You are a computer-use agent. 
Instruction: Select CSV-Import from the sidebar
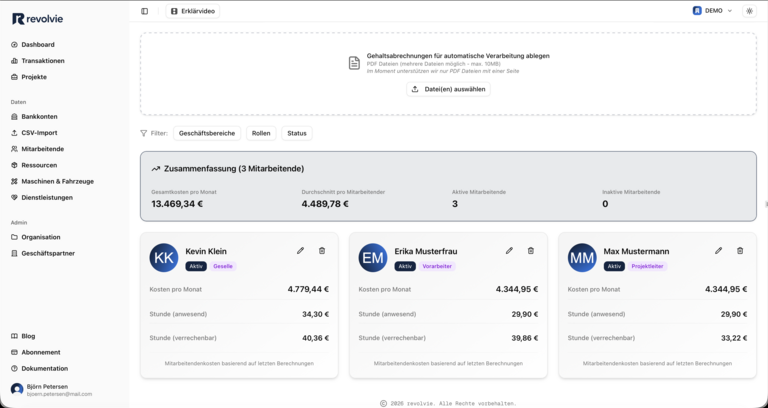tap(39, 133)
